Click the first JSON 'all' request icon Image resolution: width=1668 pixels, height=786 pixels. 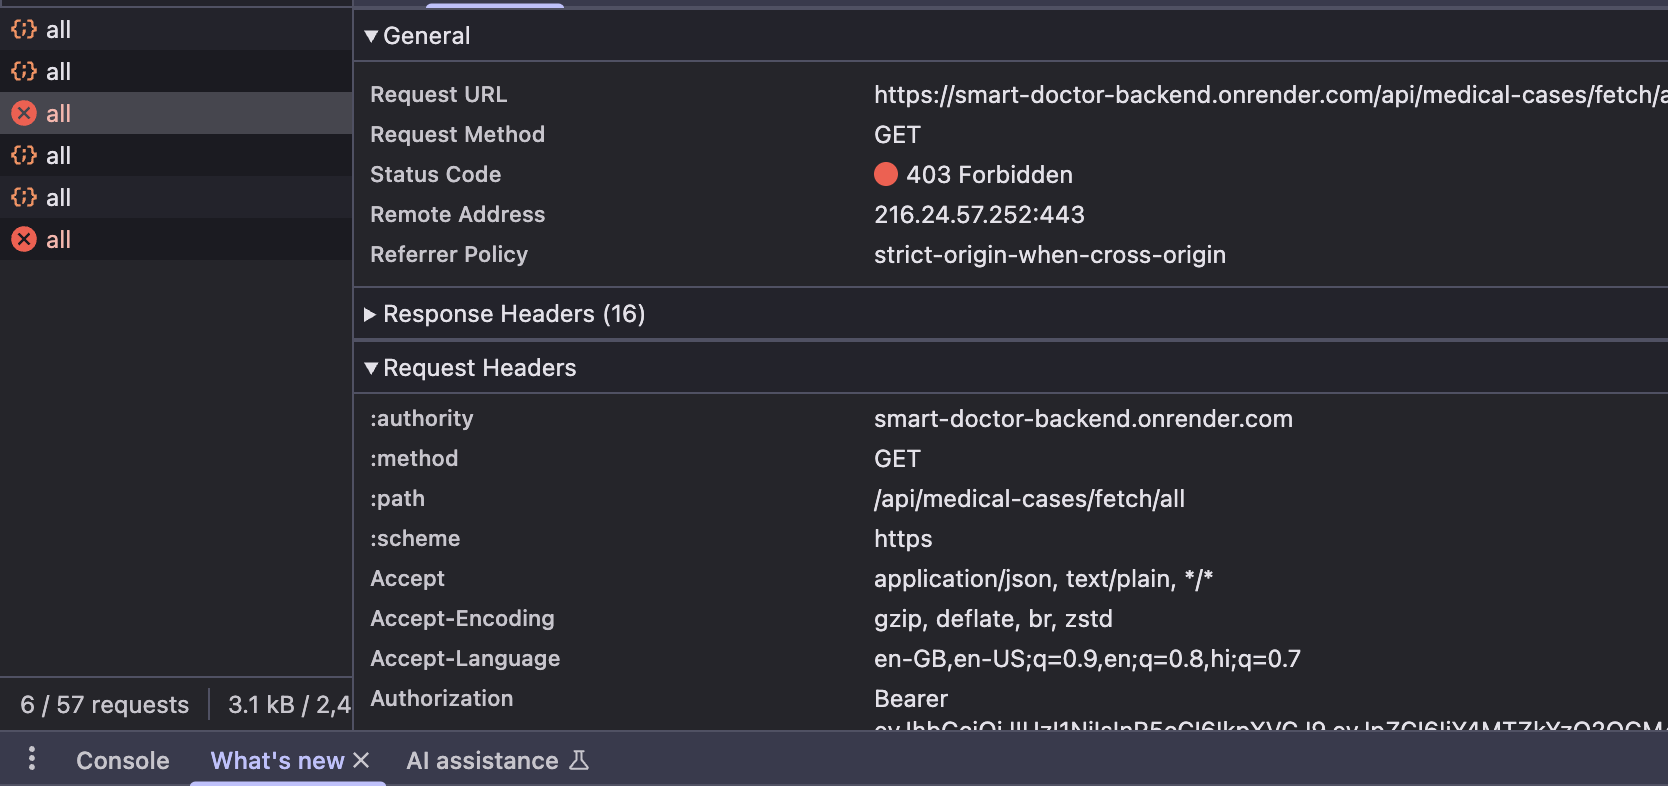24,30
